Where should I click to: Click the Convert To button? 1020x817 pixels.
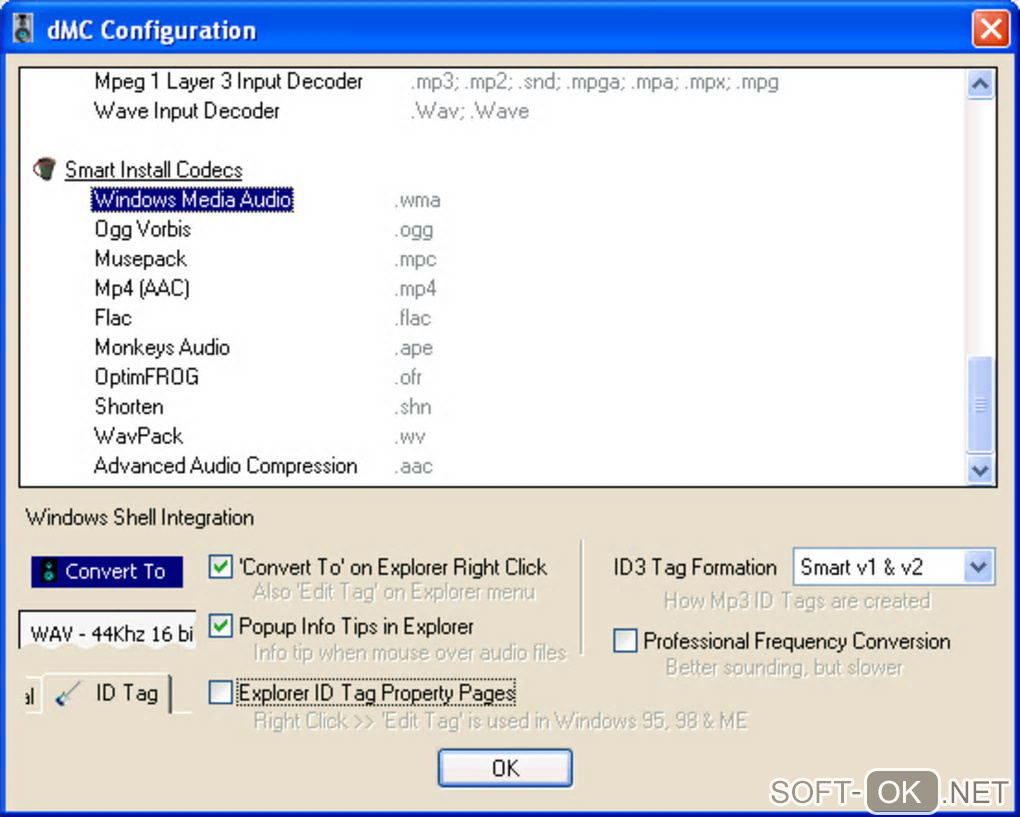coord(107,571)
